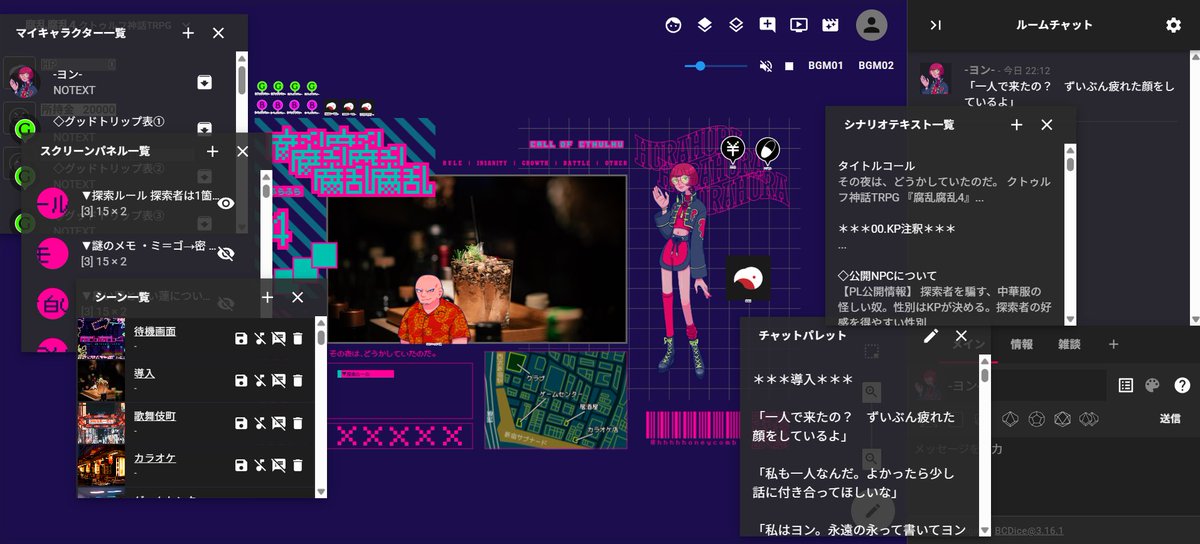Edit the chat palette with pencil icon
Viewport: 1200px width, 544px height.
tap(931, 336)
